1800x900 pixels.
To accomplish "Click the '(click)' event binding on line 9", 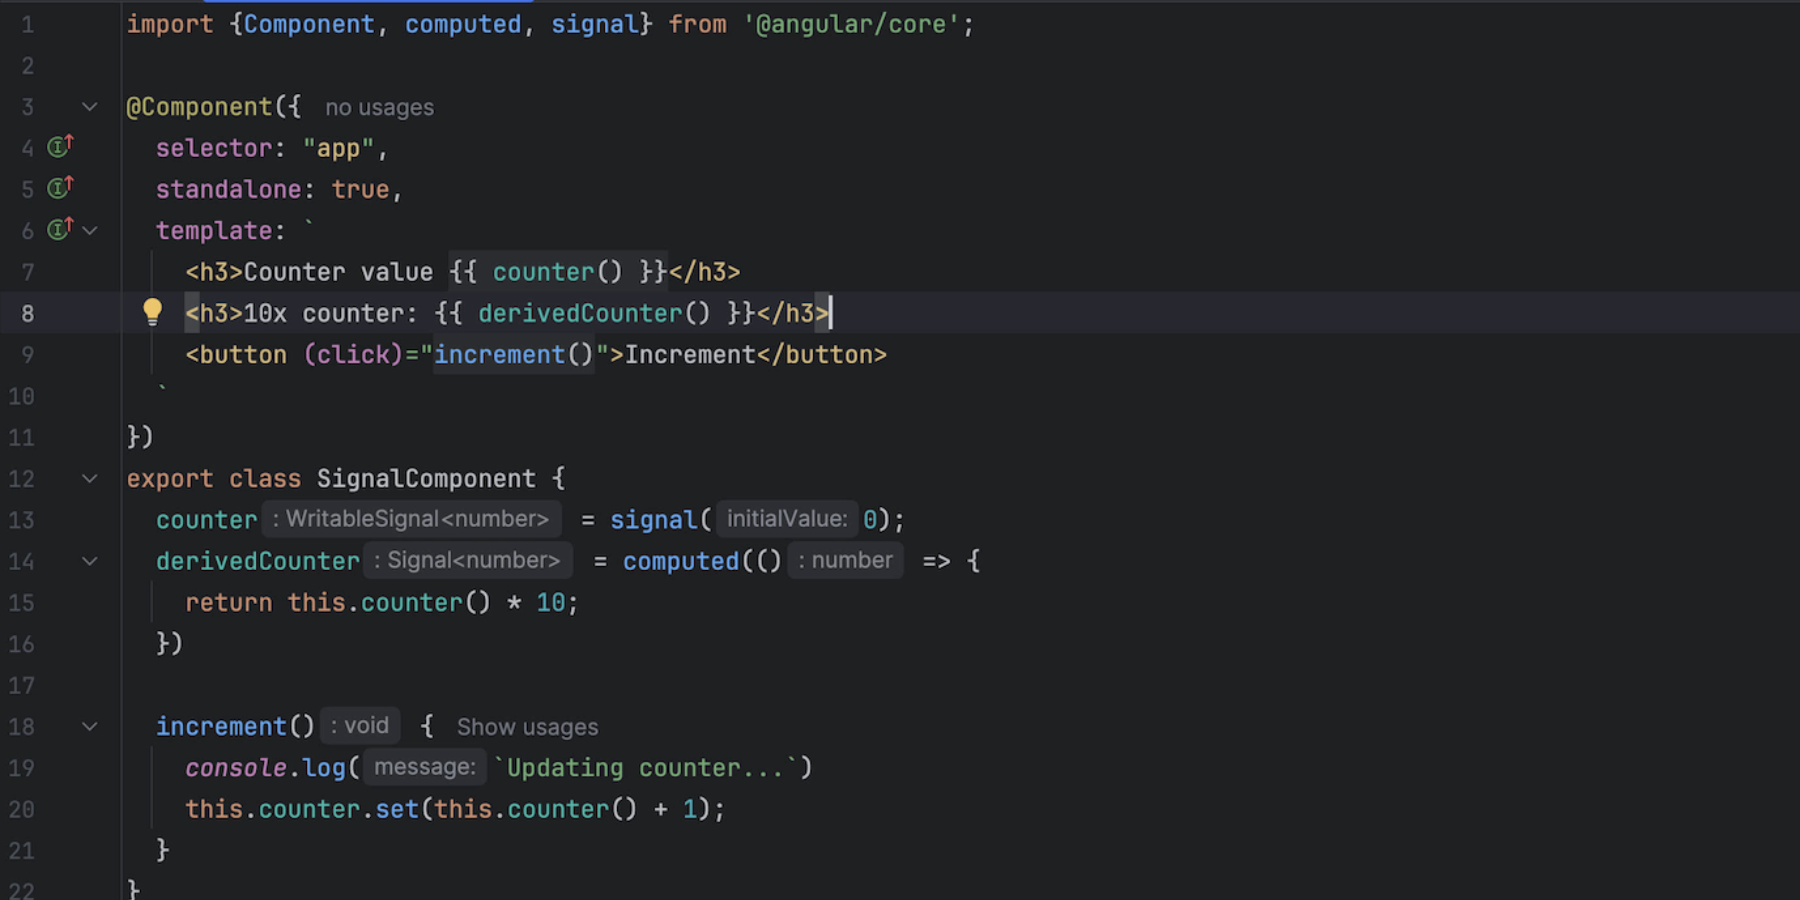I will (353, 355).
